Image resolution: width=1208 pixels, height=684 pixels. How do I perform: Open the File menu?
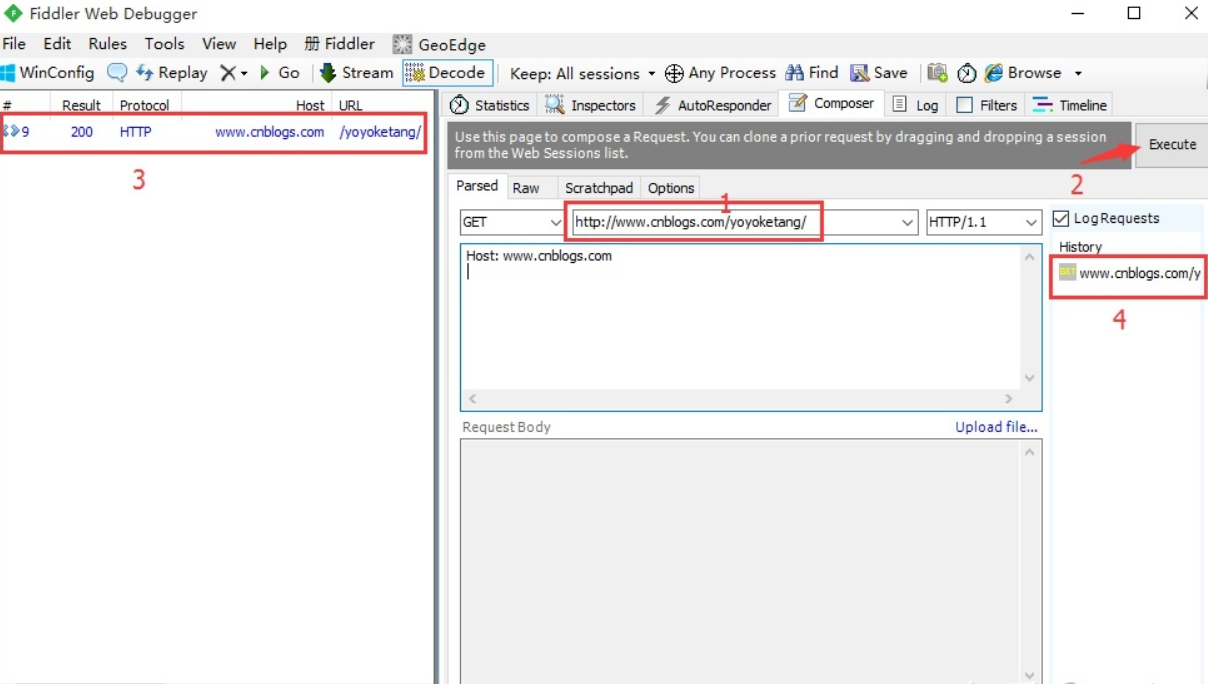coord(14,44)
